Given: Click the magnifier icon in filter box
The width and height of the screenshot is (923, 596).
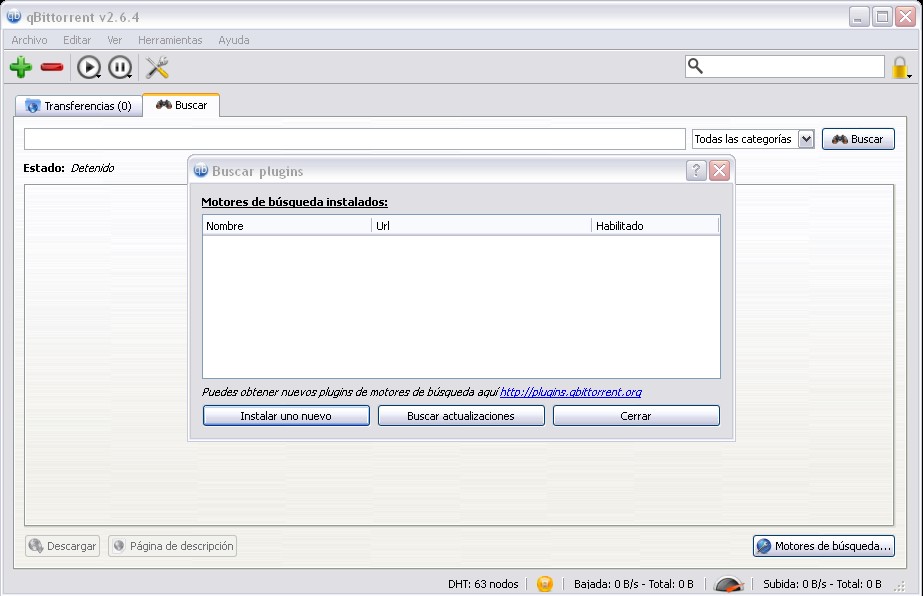Looking at the screenshot, I should click(x=695, y=66).
